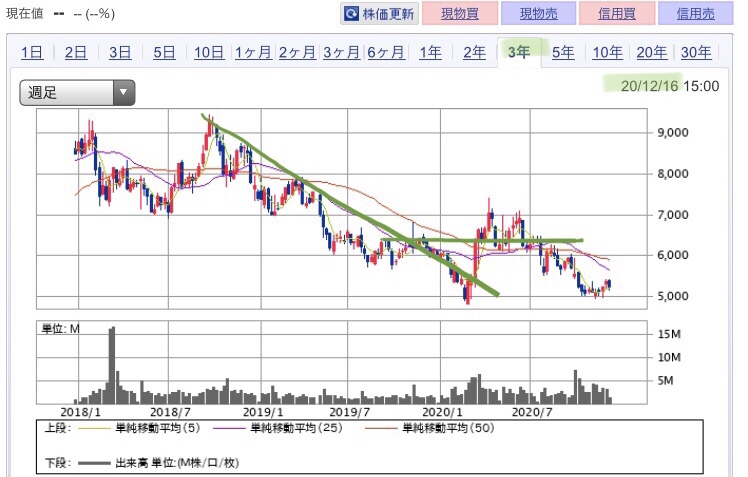Screen dimensions: 748x477
Task: Click the 5,000 price axis label
Action: click(673, 296)
